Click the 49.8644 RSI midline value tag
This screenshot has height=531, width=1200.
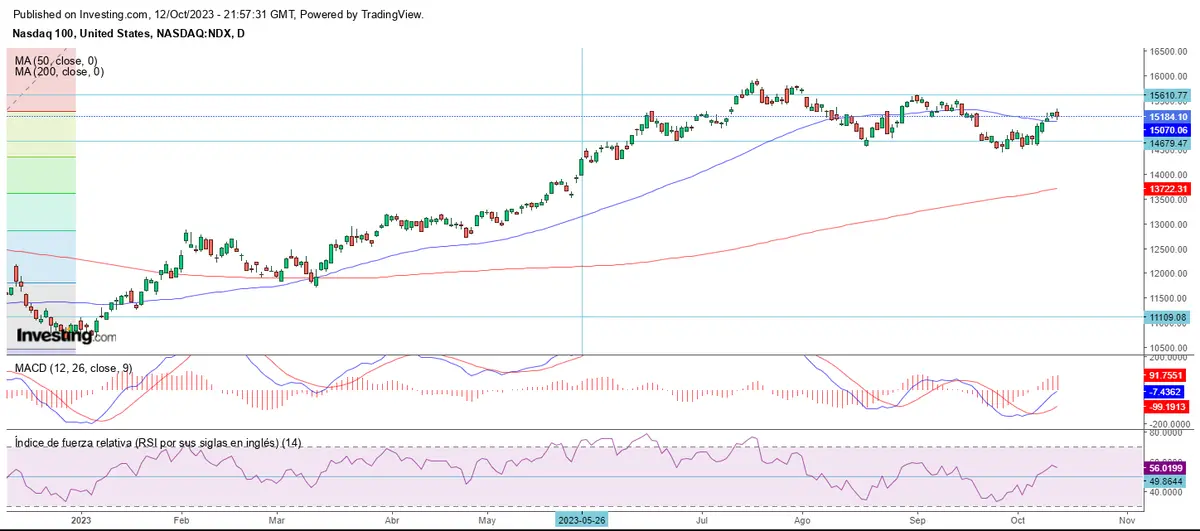[1167, 479]
